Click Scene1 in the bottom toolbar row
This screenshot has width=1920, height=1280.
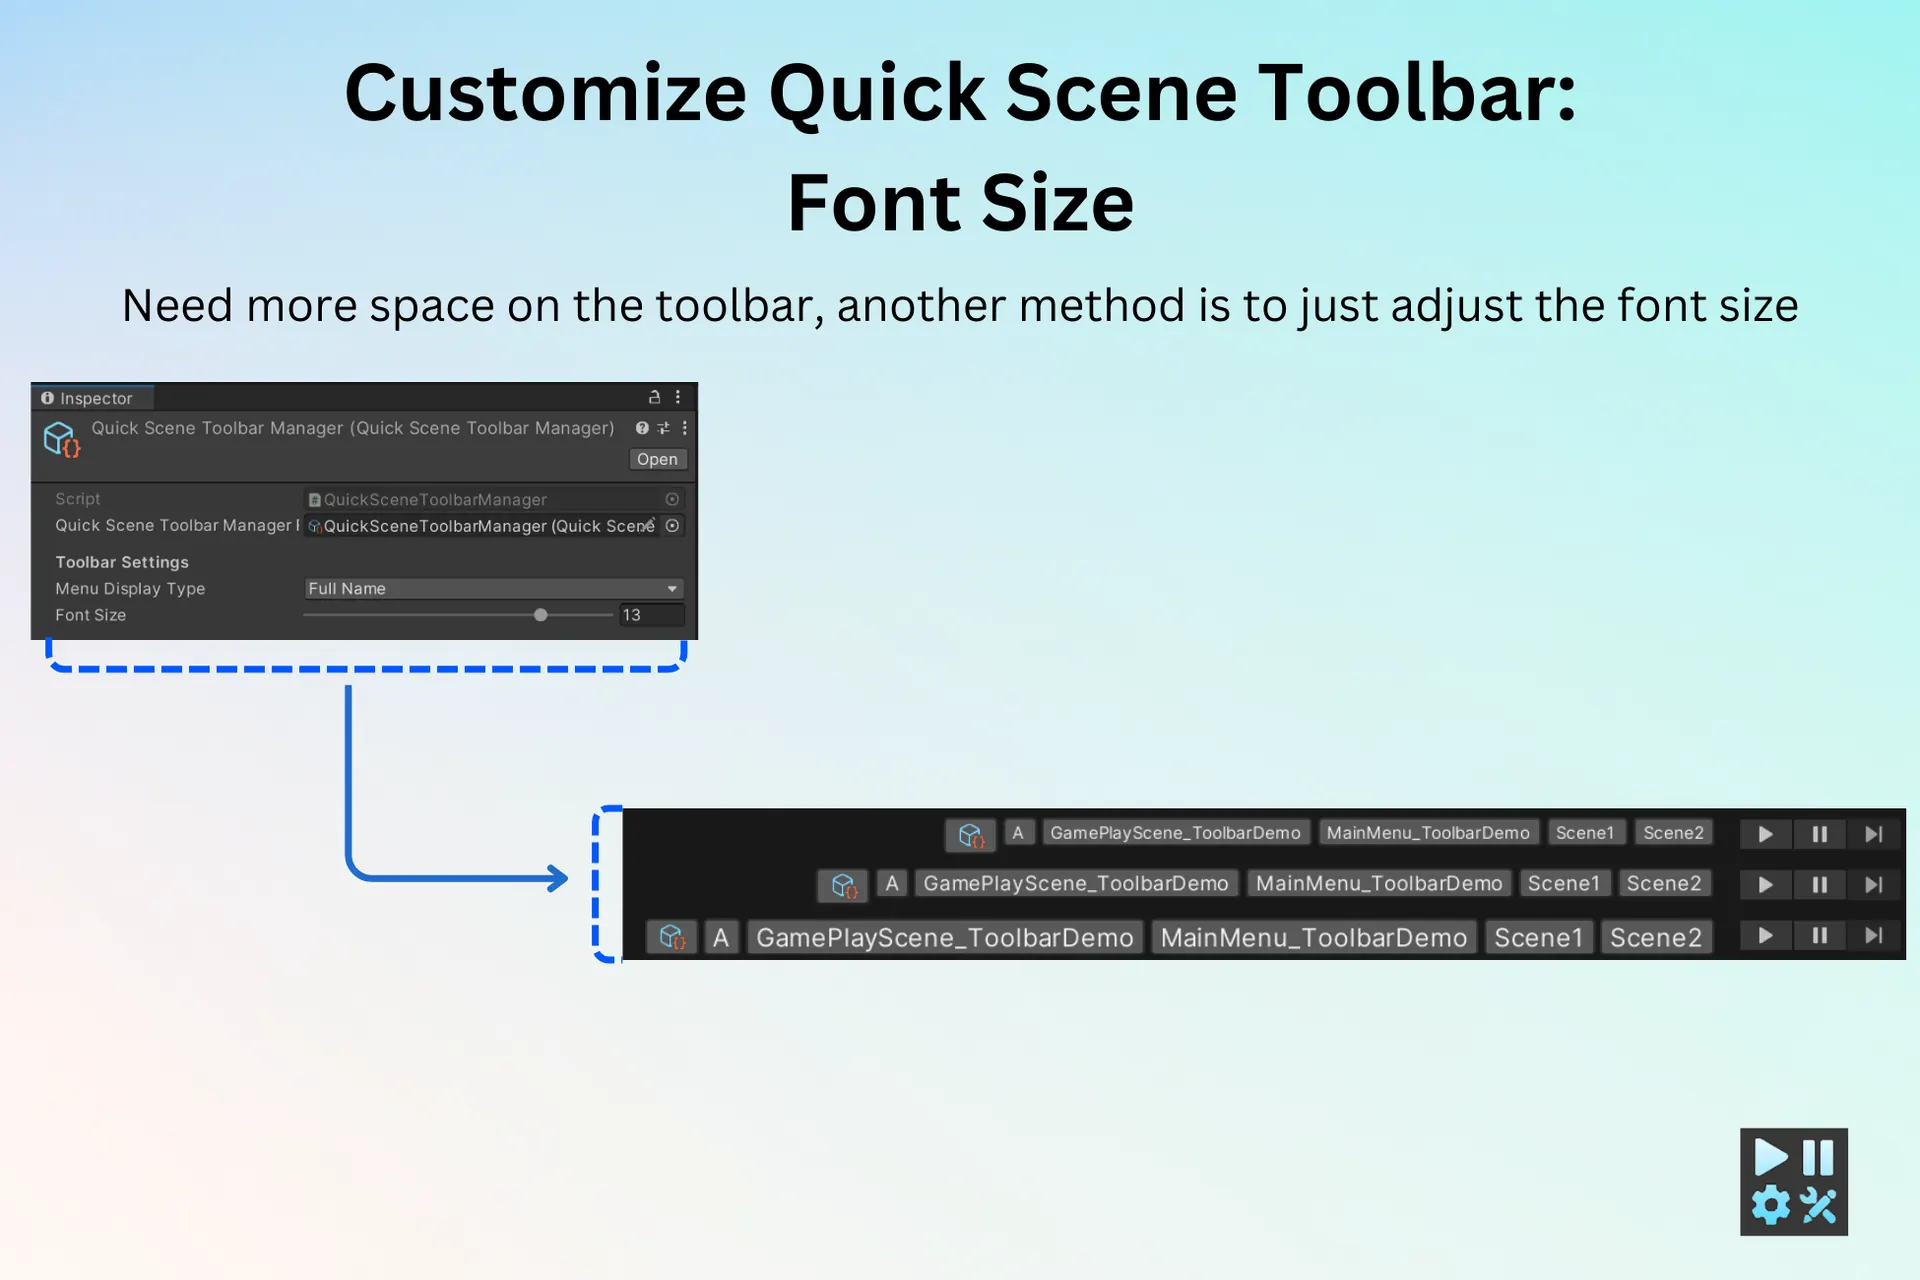[x=1539, y=938]
